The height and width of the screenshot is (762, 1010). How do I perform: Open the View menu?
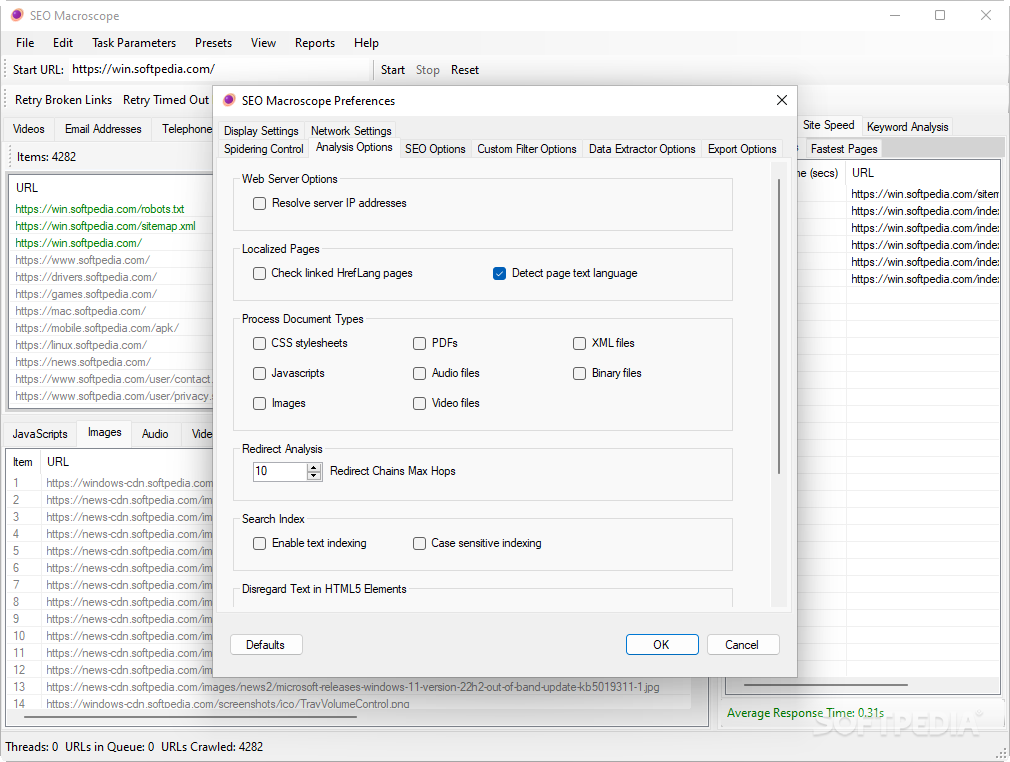click(263, 43)
